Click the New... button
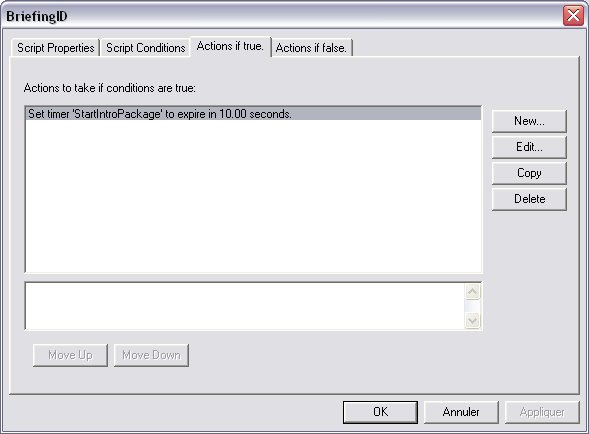This screenshot has height=434, width=589. (x=529, y=121)
